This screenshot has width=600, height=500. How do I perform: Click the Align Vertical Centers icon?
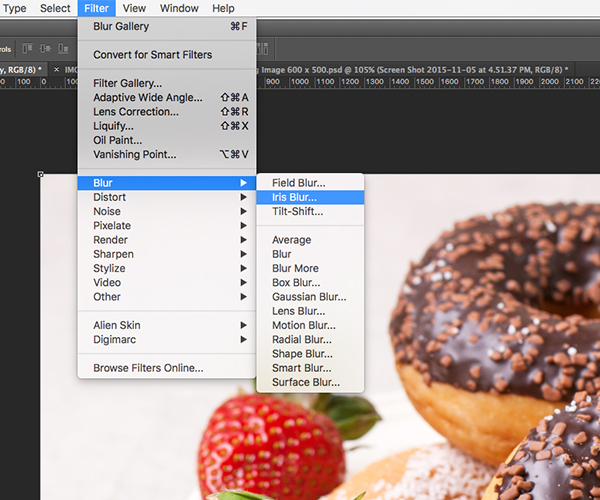pyautogui.click(x=45, y=49)
